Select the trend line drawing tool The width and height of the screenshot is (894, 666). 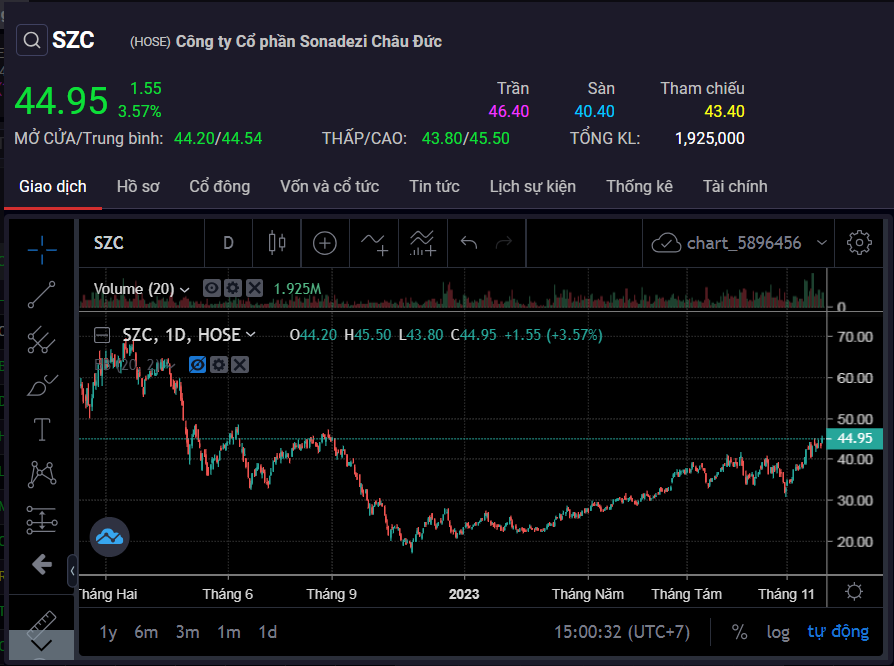[41, 294]
